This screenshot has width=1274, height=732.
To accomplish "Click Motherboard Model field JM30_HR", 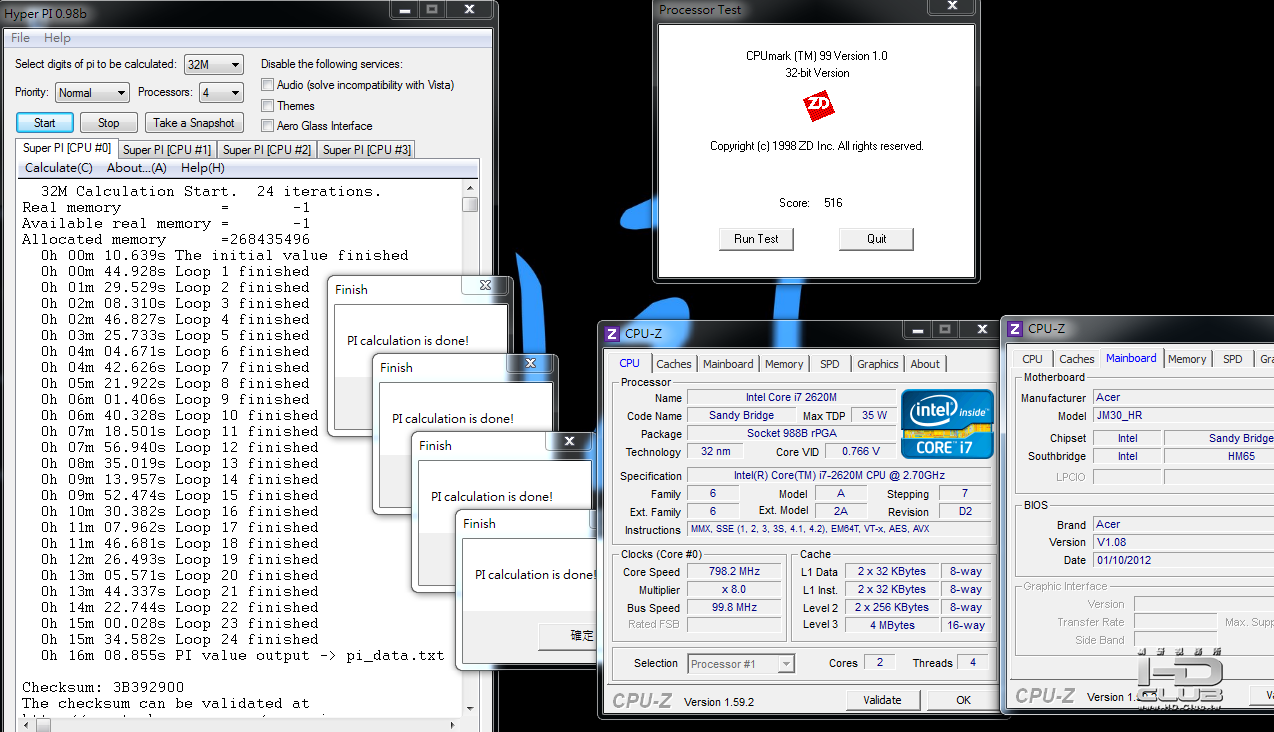I will 1182,416.
